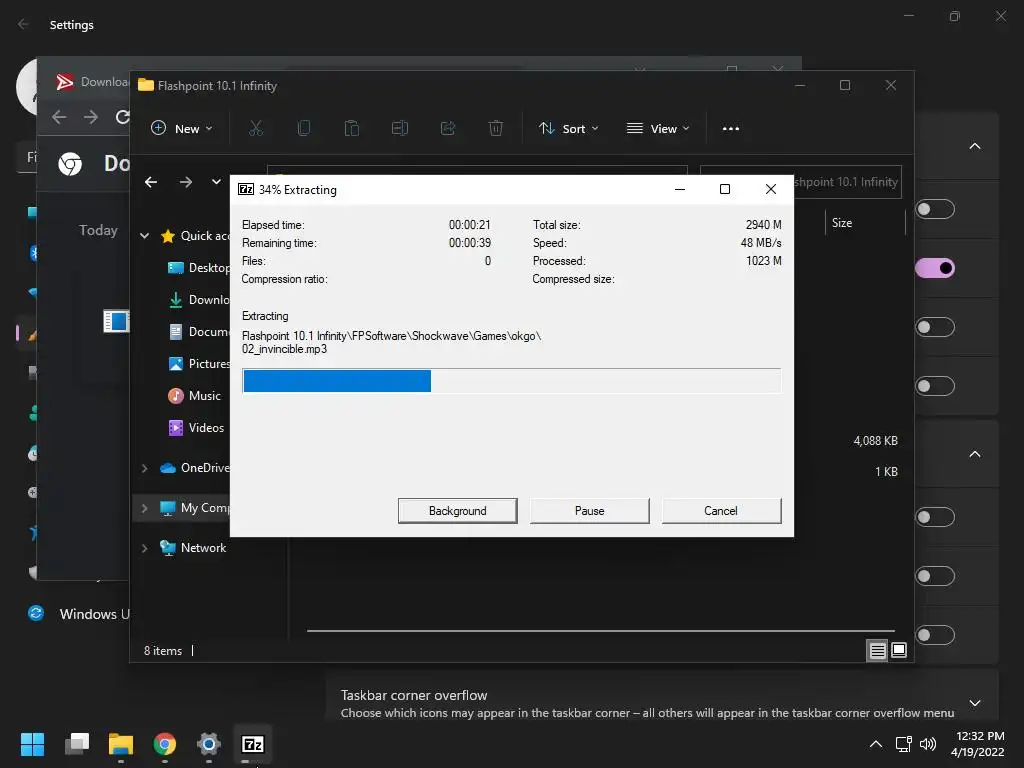Click the Copy icon in Explorer toolbar
The width and height of the screenshot is (1024, 768).
pos(304,129)
